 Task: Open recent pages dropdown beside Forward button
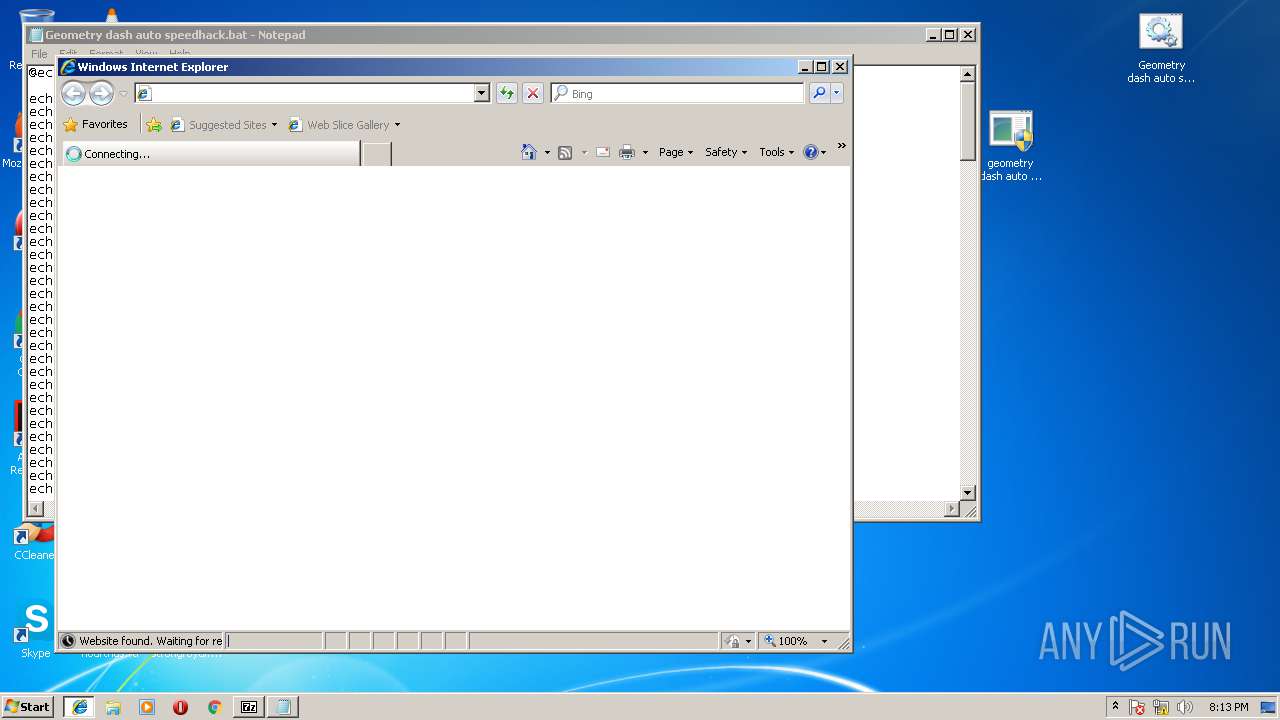123,94
